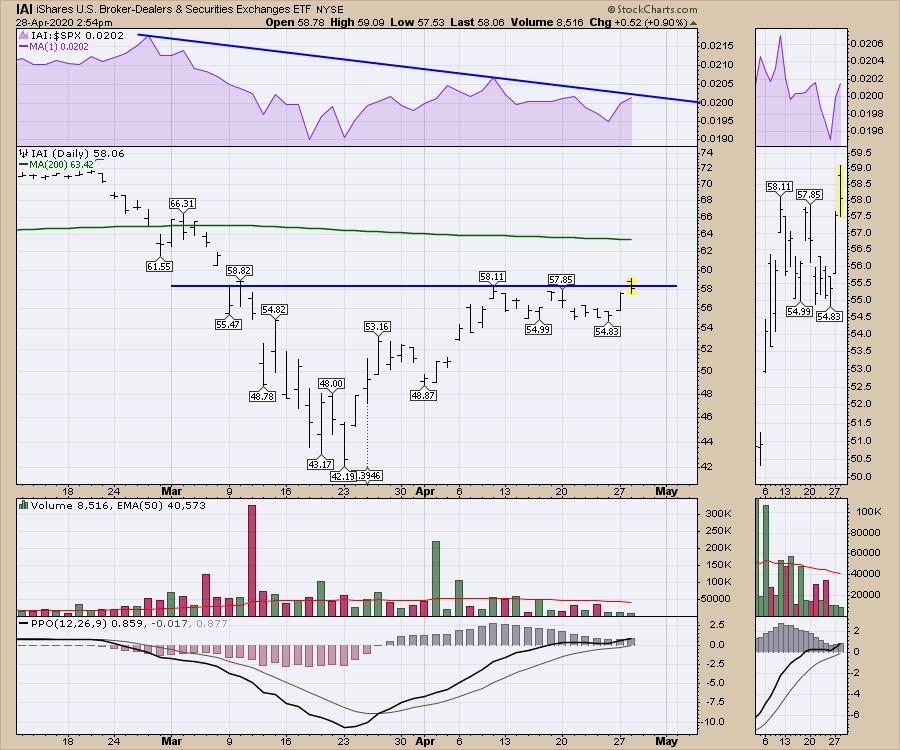The height and width of the screenshot is (750, 900).
Task: Click the 54.99 label in the main chart
Action: (x=538, y=329)
